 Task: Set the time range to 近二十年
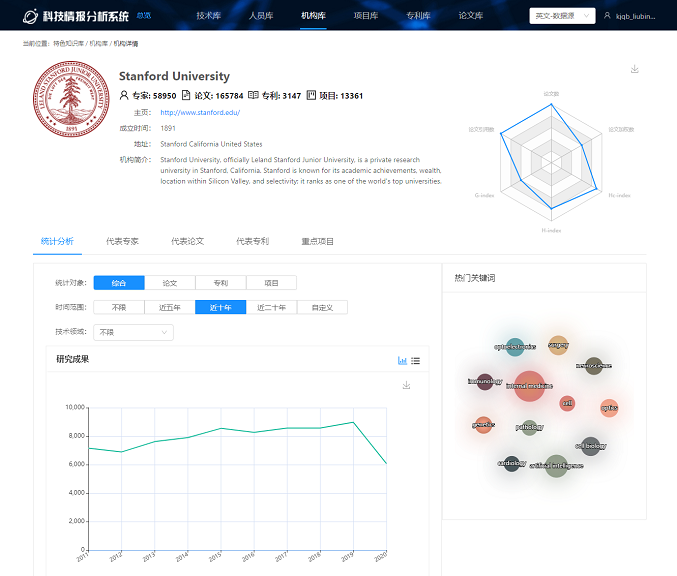272,307
